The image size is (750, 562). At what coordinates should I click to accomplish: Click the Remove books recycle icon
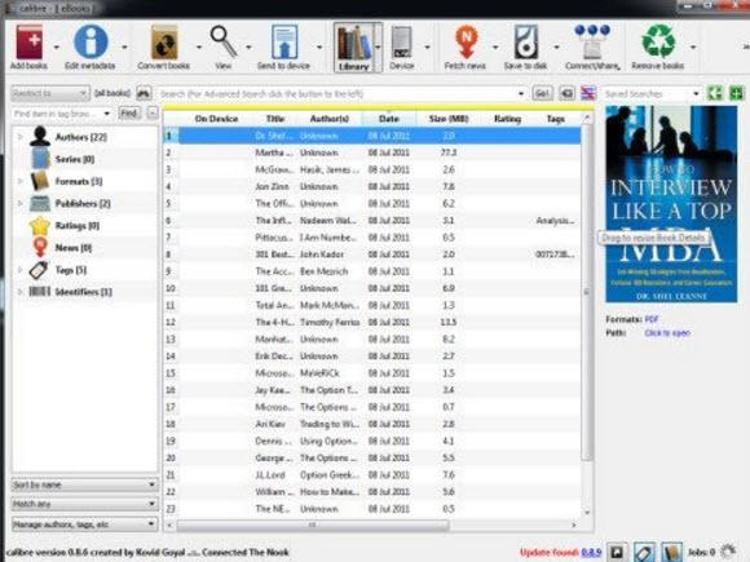click(x=657, y=43)
